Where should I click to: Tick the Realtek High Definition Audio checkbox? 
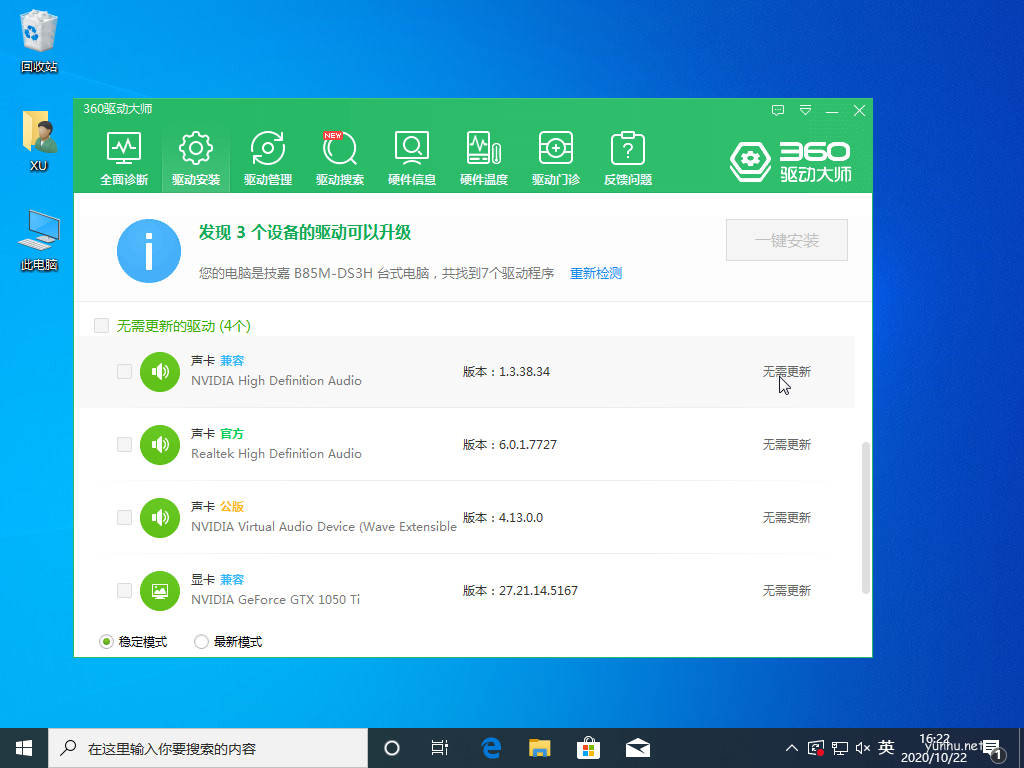tap(124, 444)
